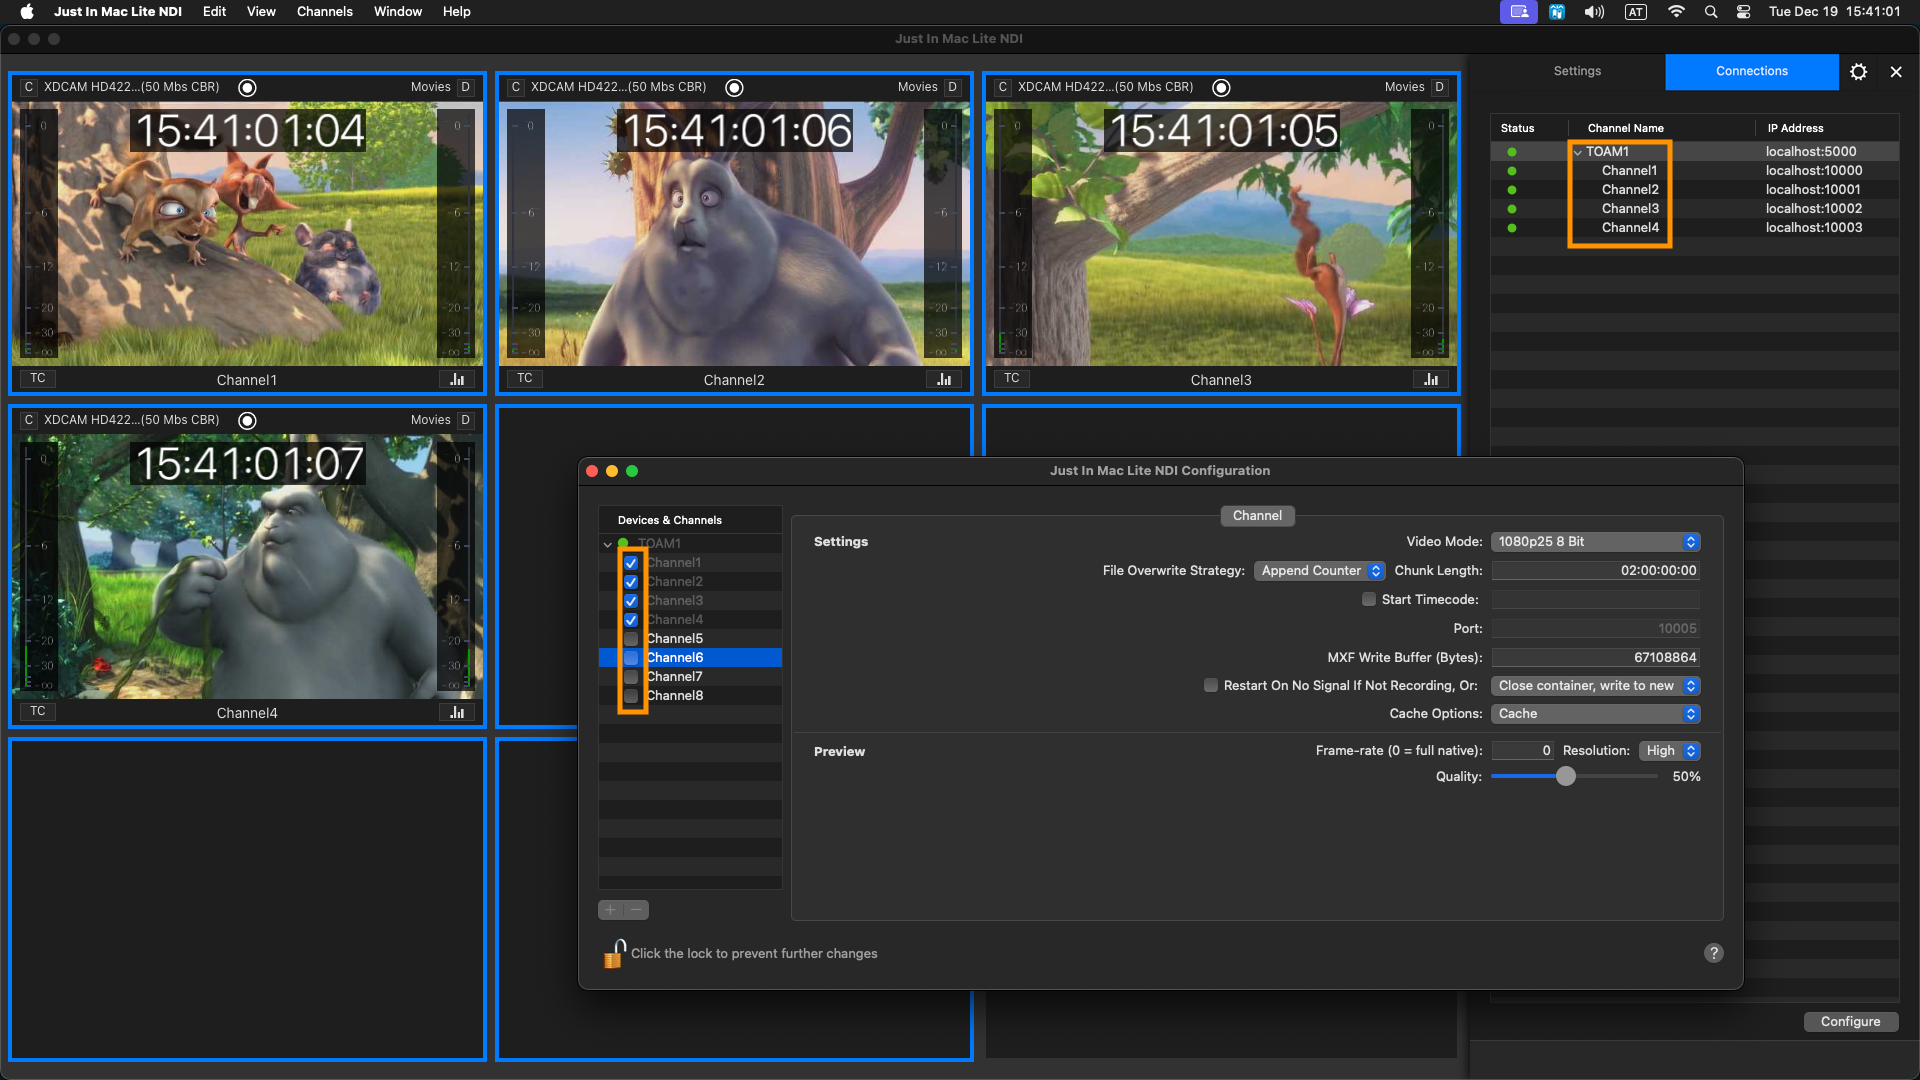Image resolution: width=1920 pixels, height=1080 pixels.
Task: Open the Window menu
Action: coord(398,12)
